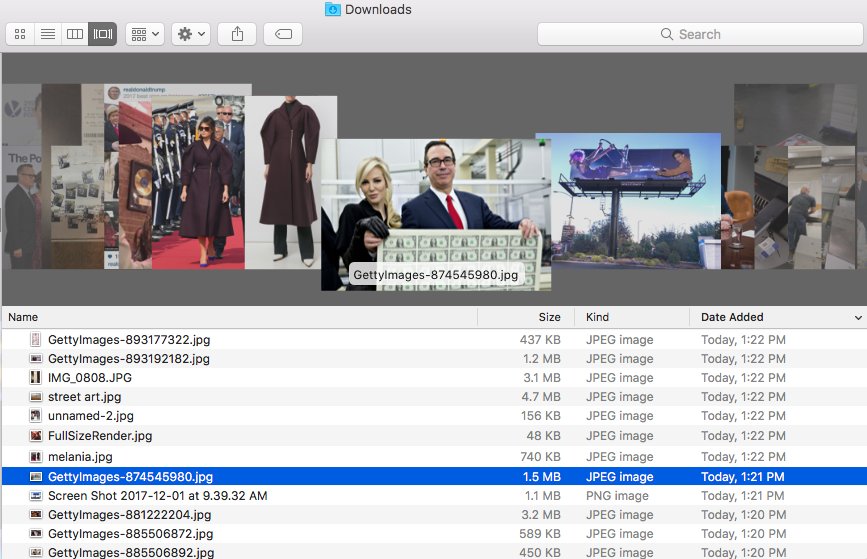Select FullSizeRender.jpg in the list
This screenshot has width=867, height=559.
click(434, 436)
